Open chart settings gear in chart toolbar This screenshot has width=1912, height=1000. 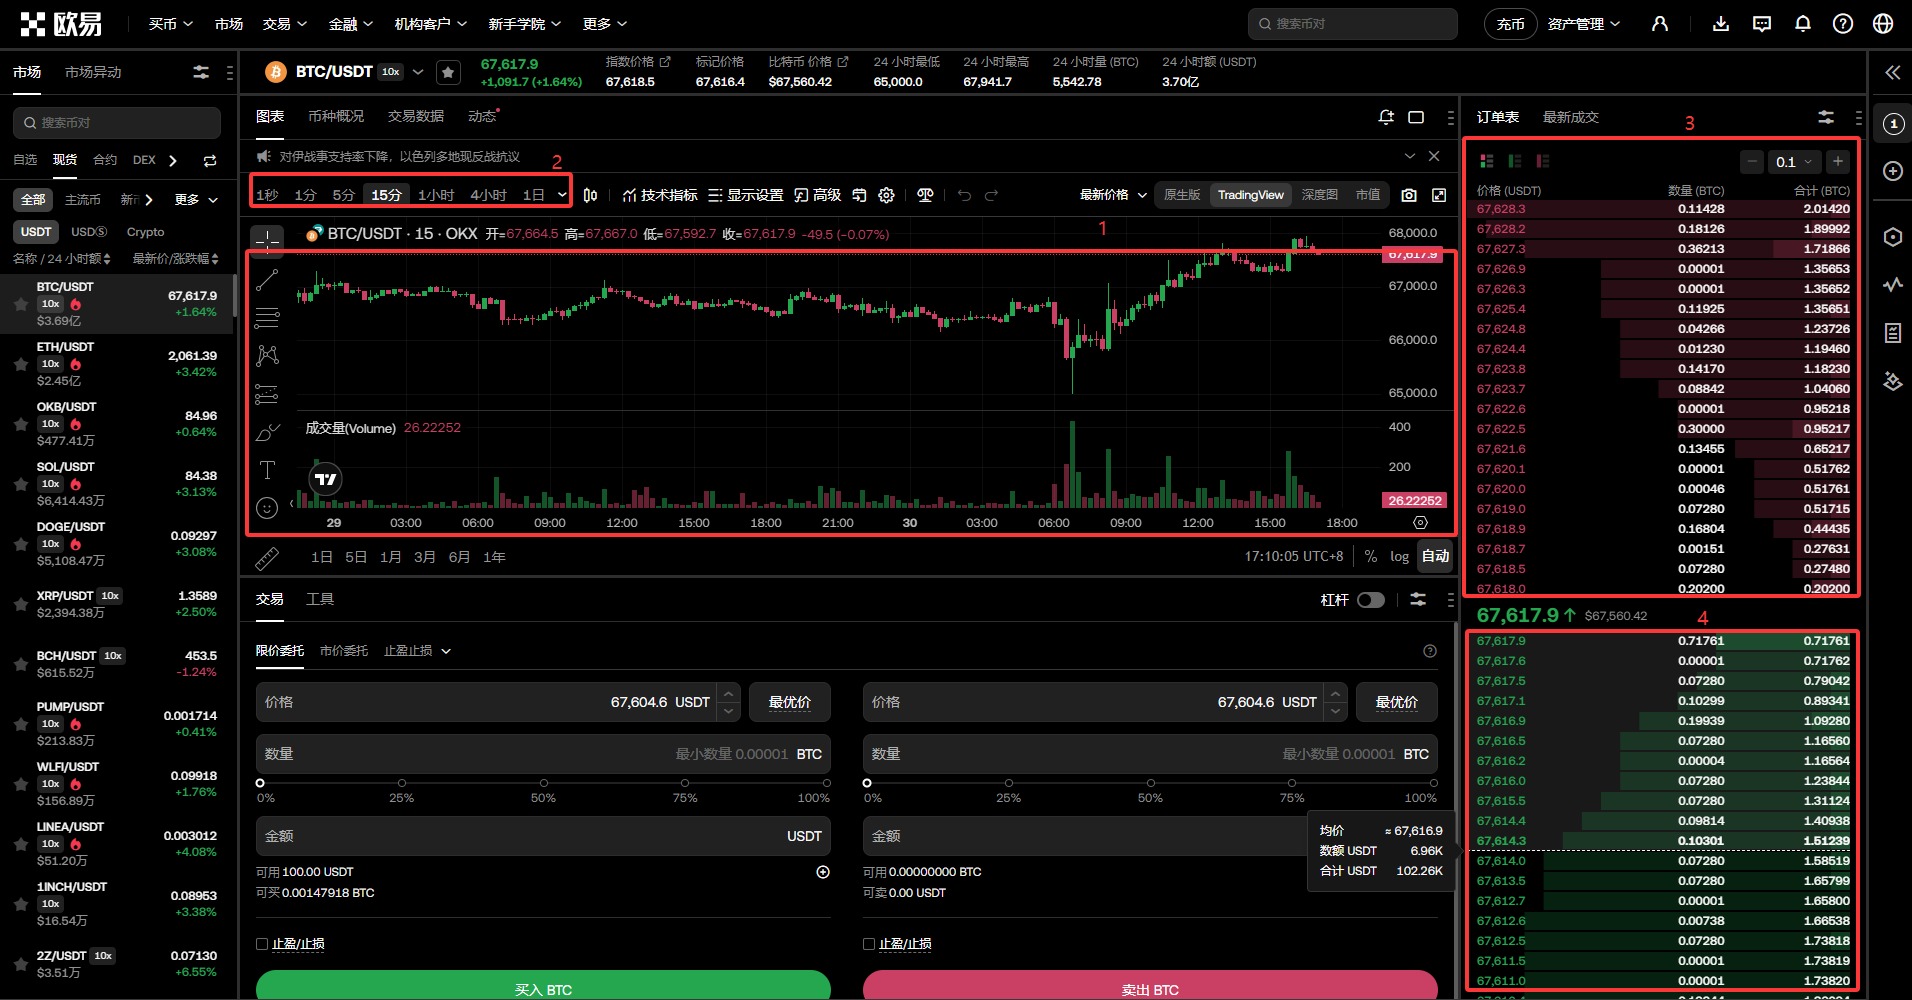886,195
